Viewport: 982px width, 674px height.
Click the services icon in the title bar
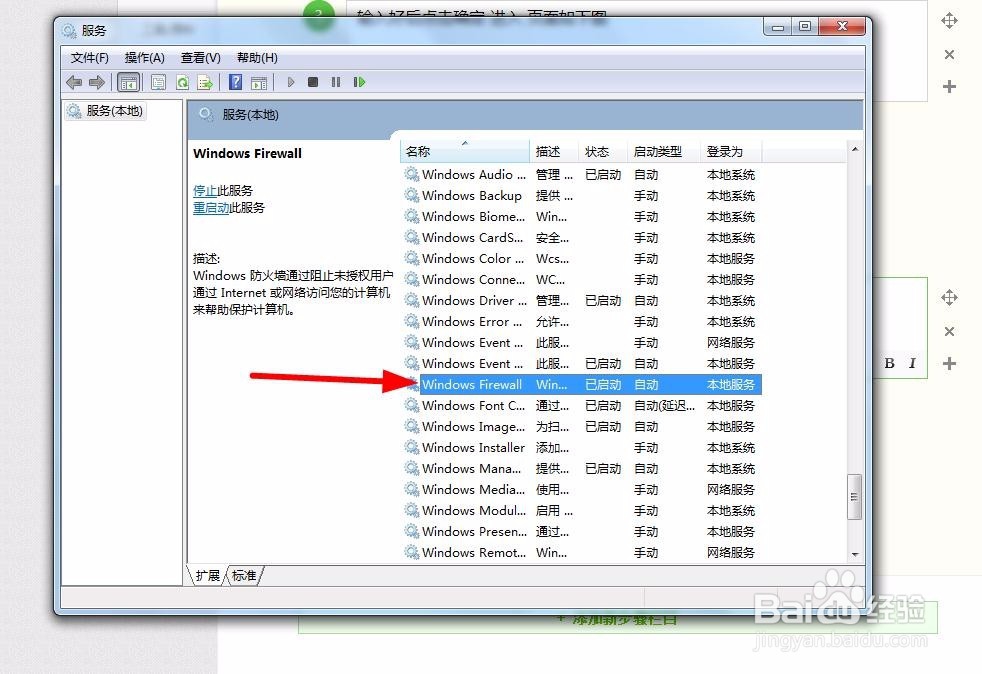(69, 30)
